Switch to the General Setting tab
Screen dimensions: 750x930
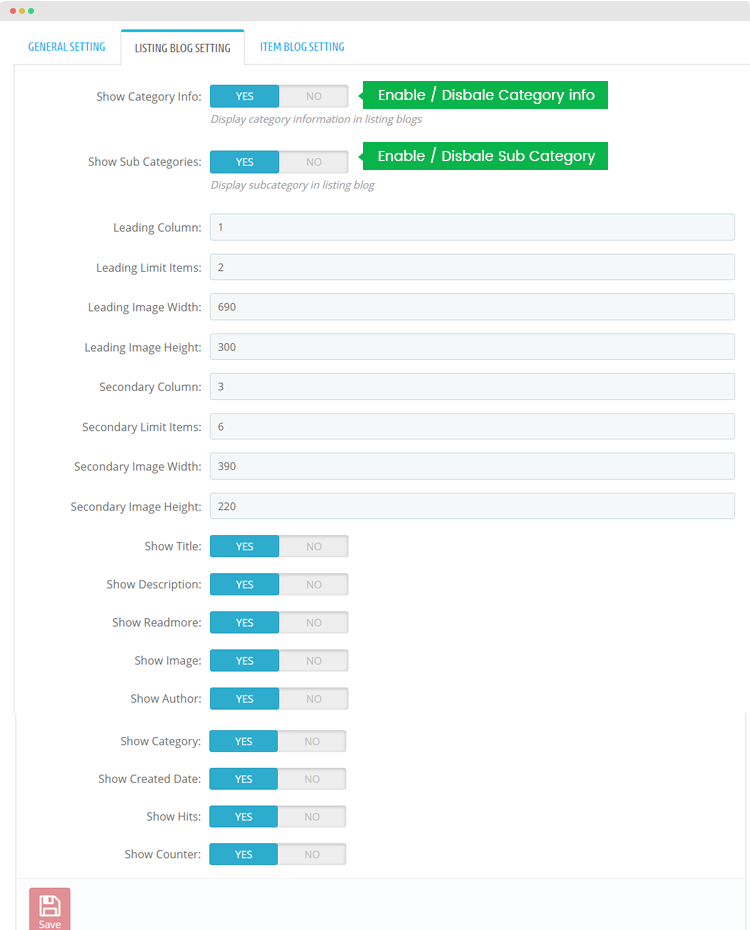pos(67,47)
